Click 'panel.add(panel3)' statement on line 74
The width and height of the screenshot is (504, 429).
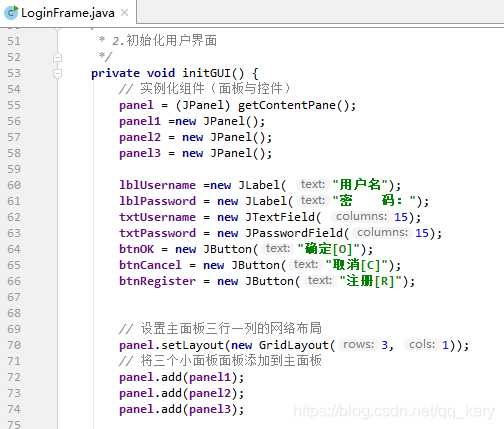click(182, 409)
